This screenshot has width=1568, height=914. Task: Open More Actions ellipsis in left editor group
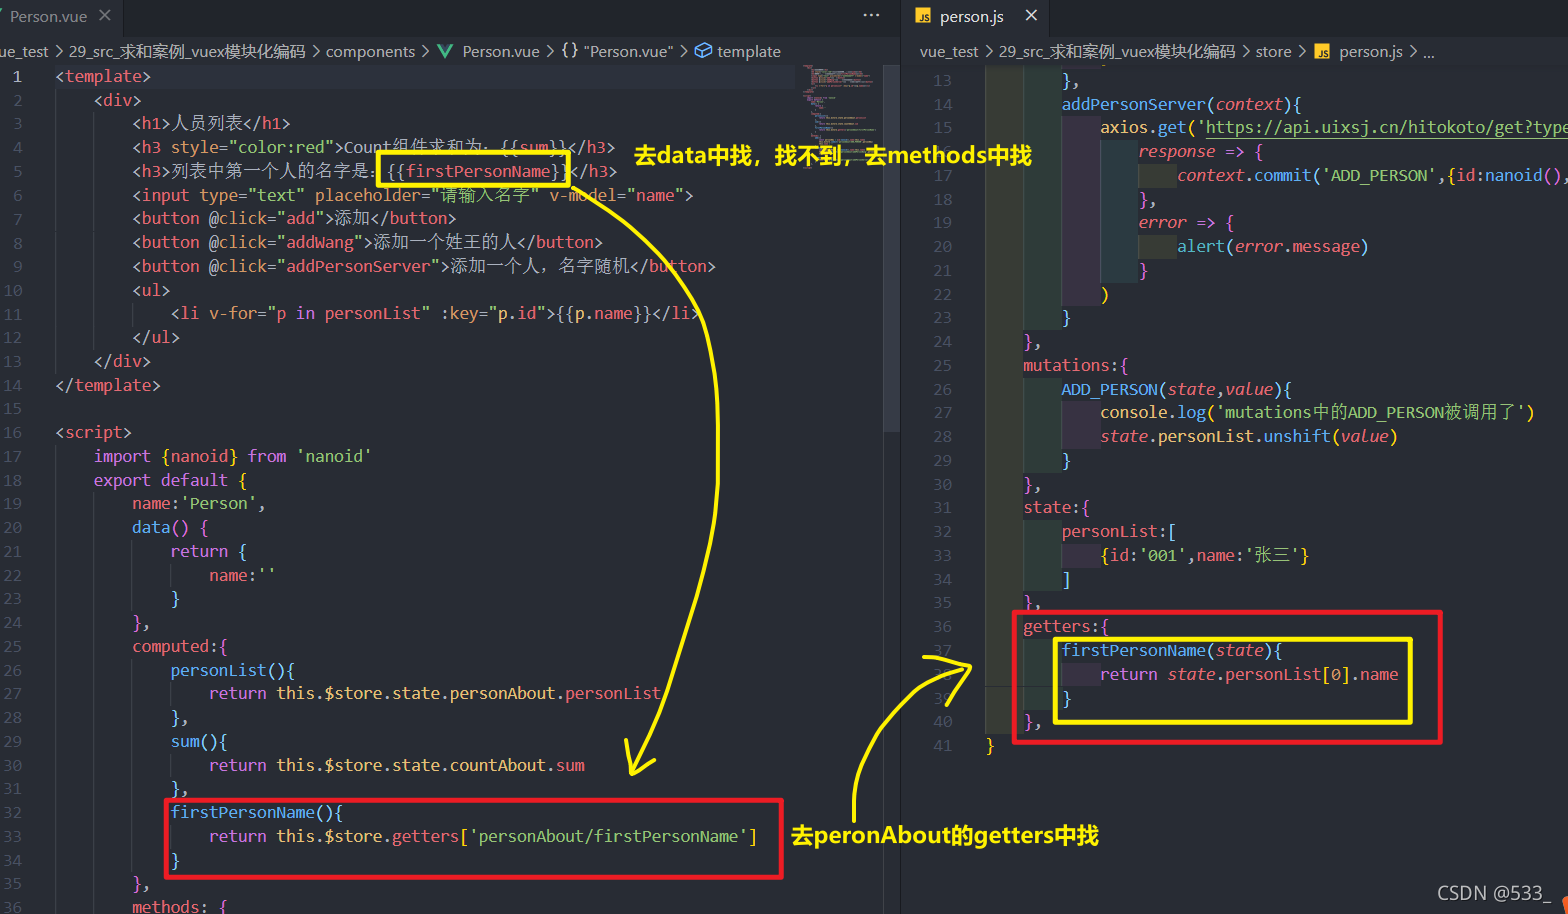click(x=871, y=16)
